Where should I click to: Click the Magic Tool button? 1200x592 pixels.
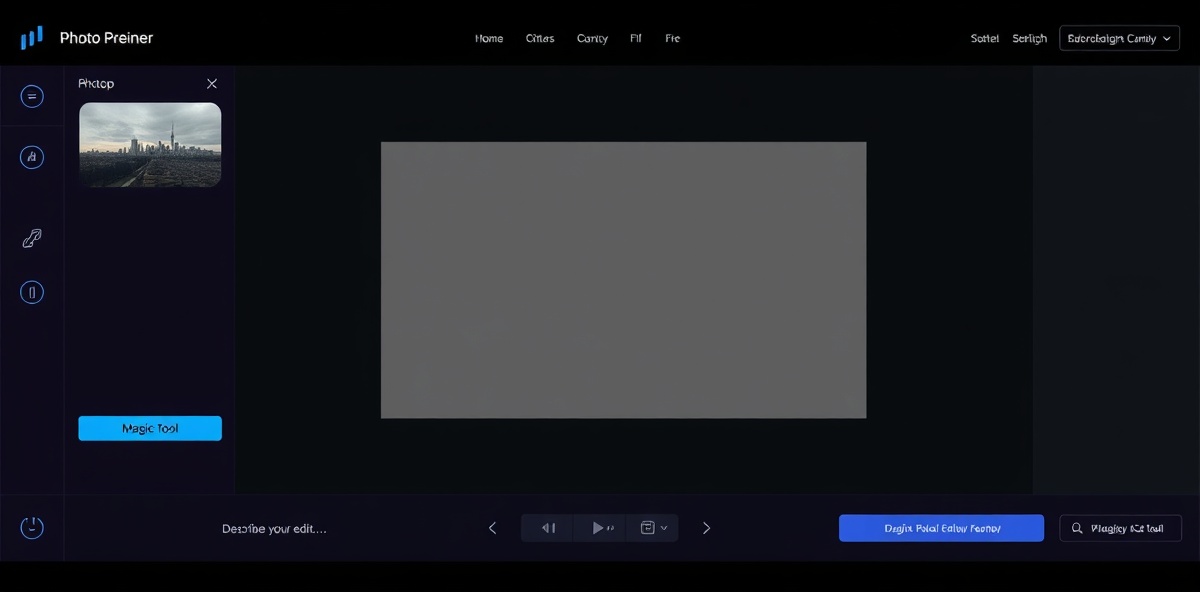(x=150, y=428)
